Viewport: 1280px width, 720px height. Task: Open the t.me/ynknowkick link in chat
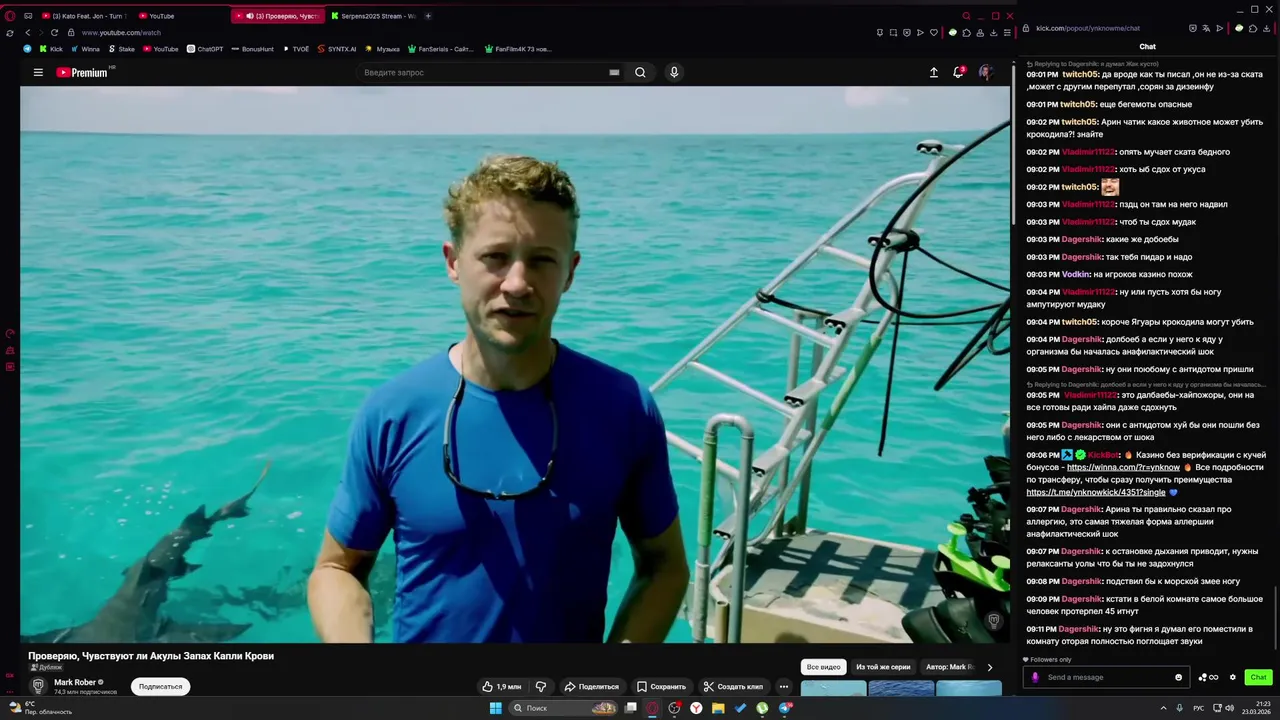pyautogui.click(x=1095, y=492)
